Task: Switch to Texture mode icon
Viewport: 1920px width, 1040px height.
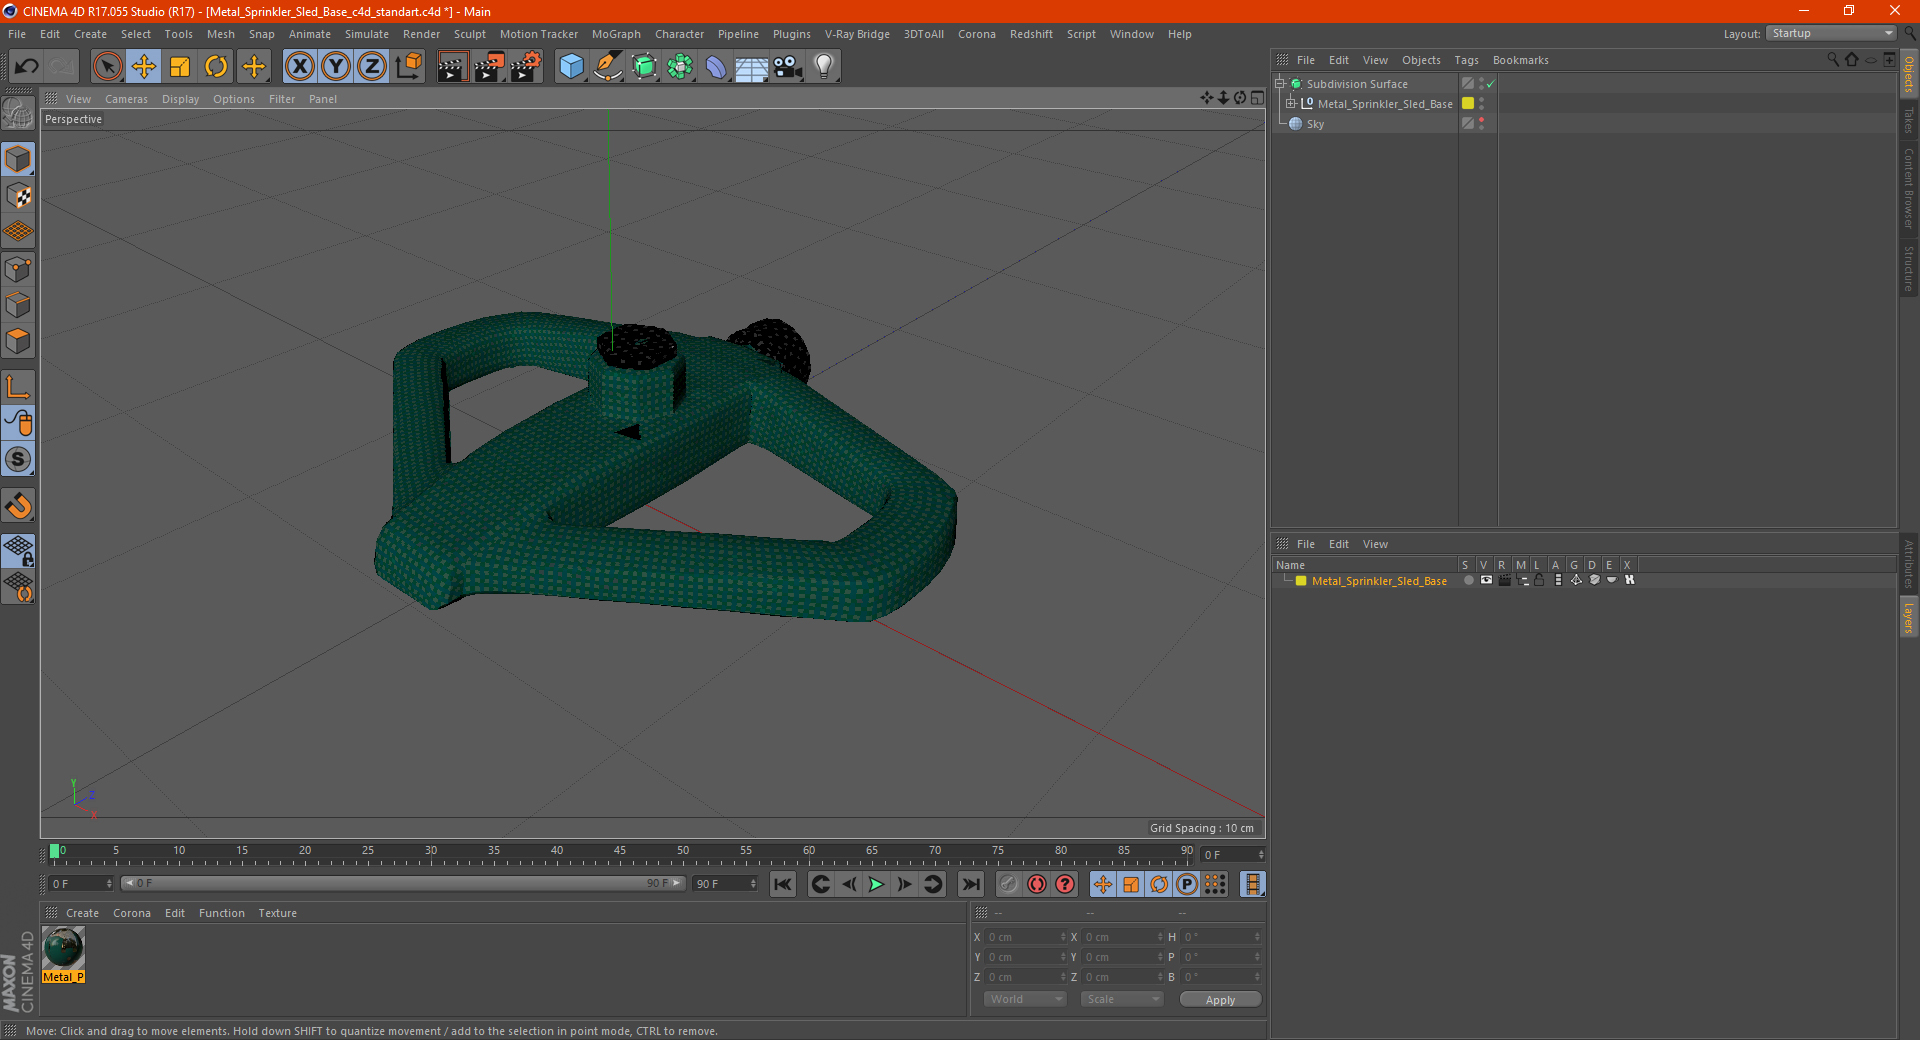Action: coord(18,196)
